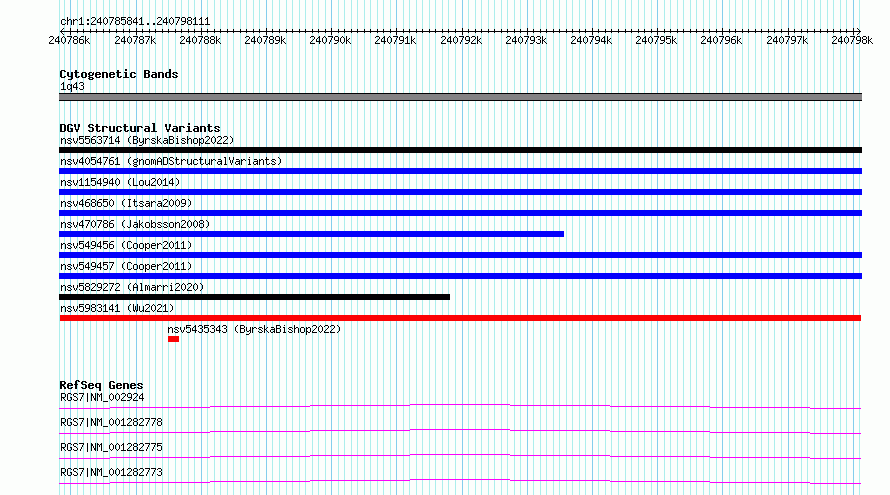Select the blue nsv549457 variant bar

(x=460, y=276)
